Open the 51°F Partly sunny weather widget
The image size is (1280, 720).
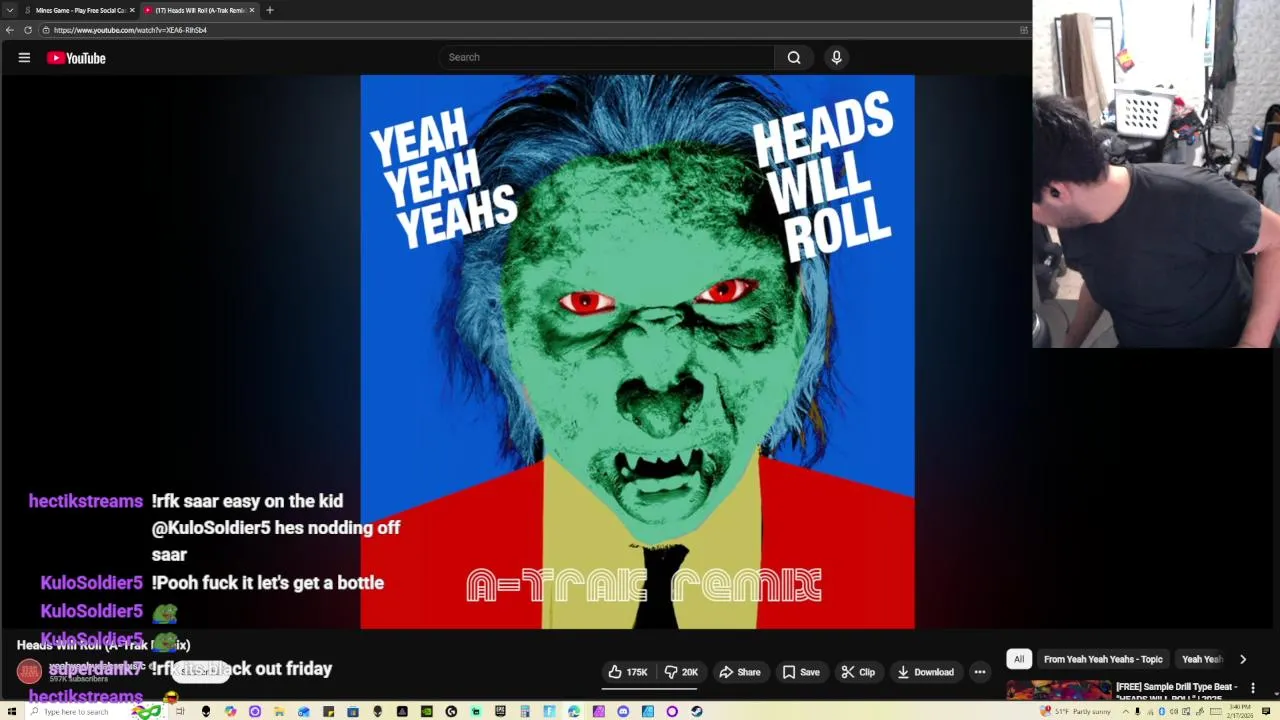coord(1075,711)
